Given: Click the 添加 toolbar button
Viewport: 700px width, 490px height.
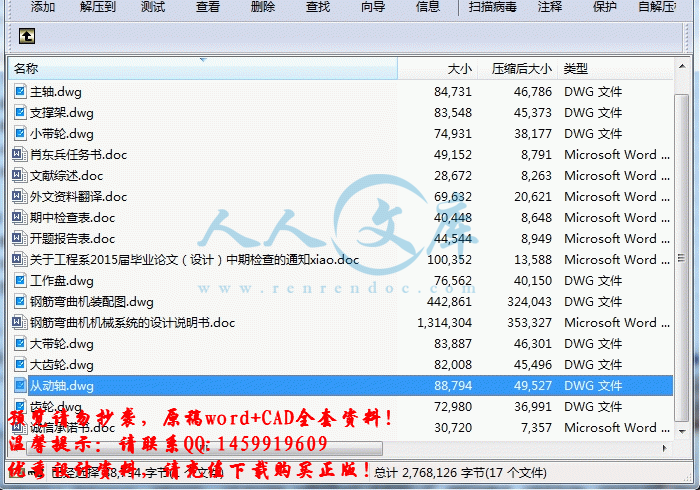Looking at the screenshot, I should [43, 7].
